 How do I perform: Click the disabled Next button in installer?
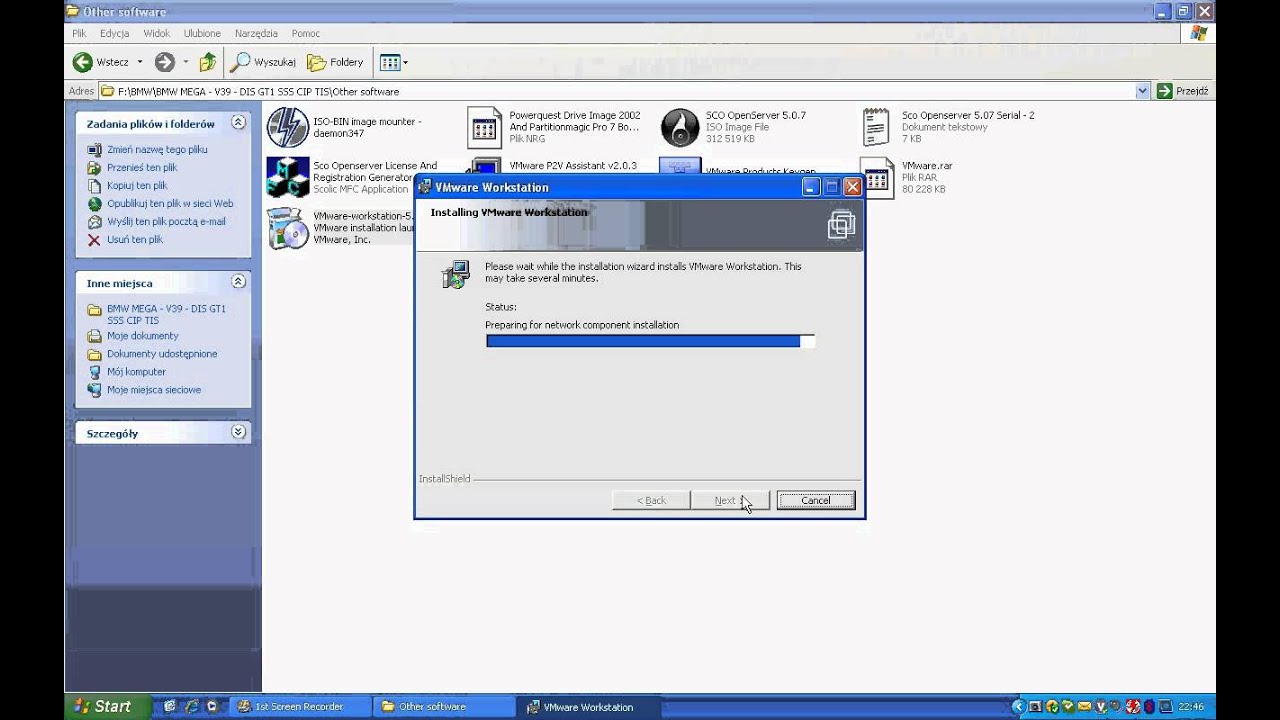730,500
